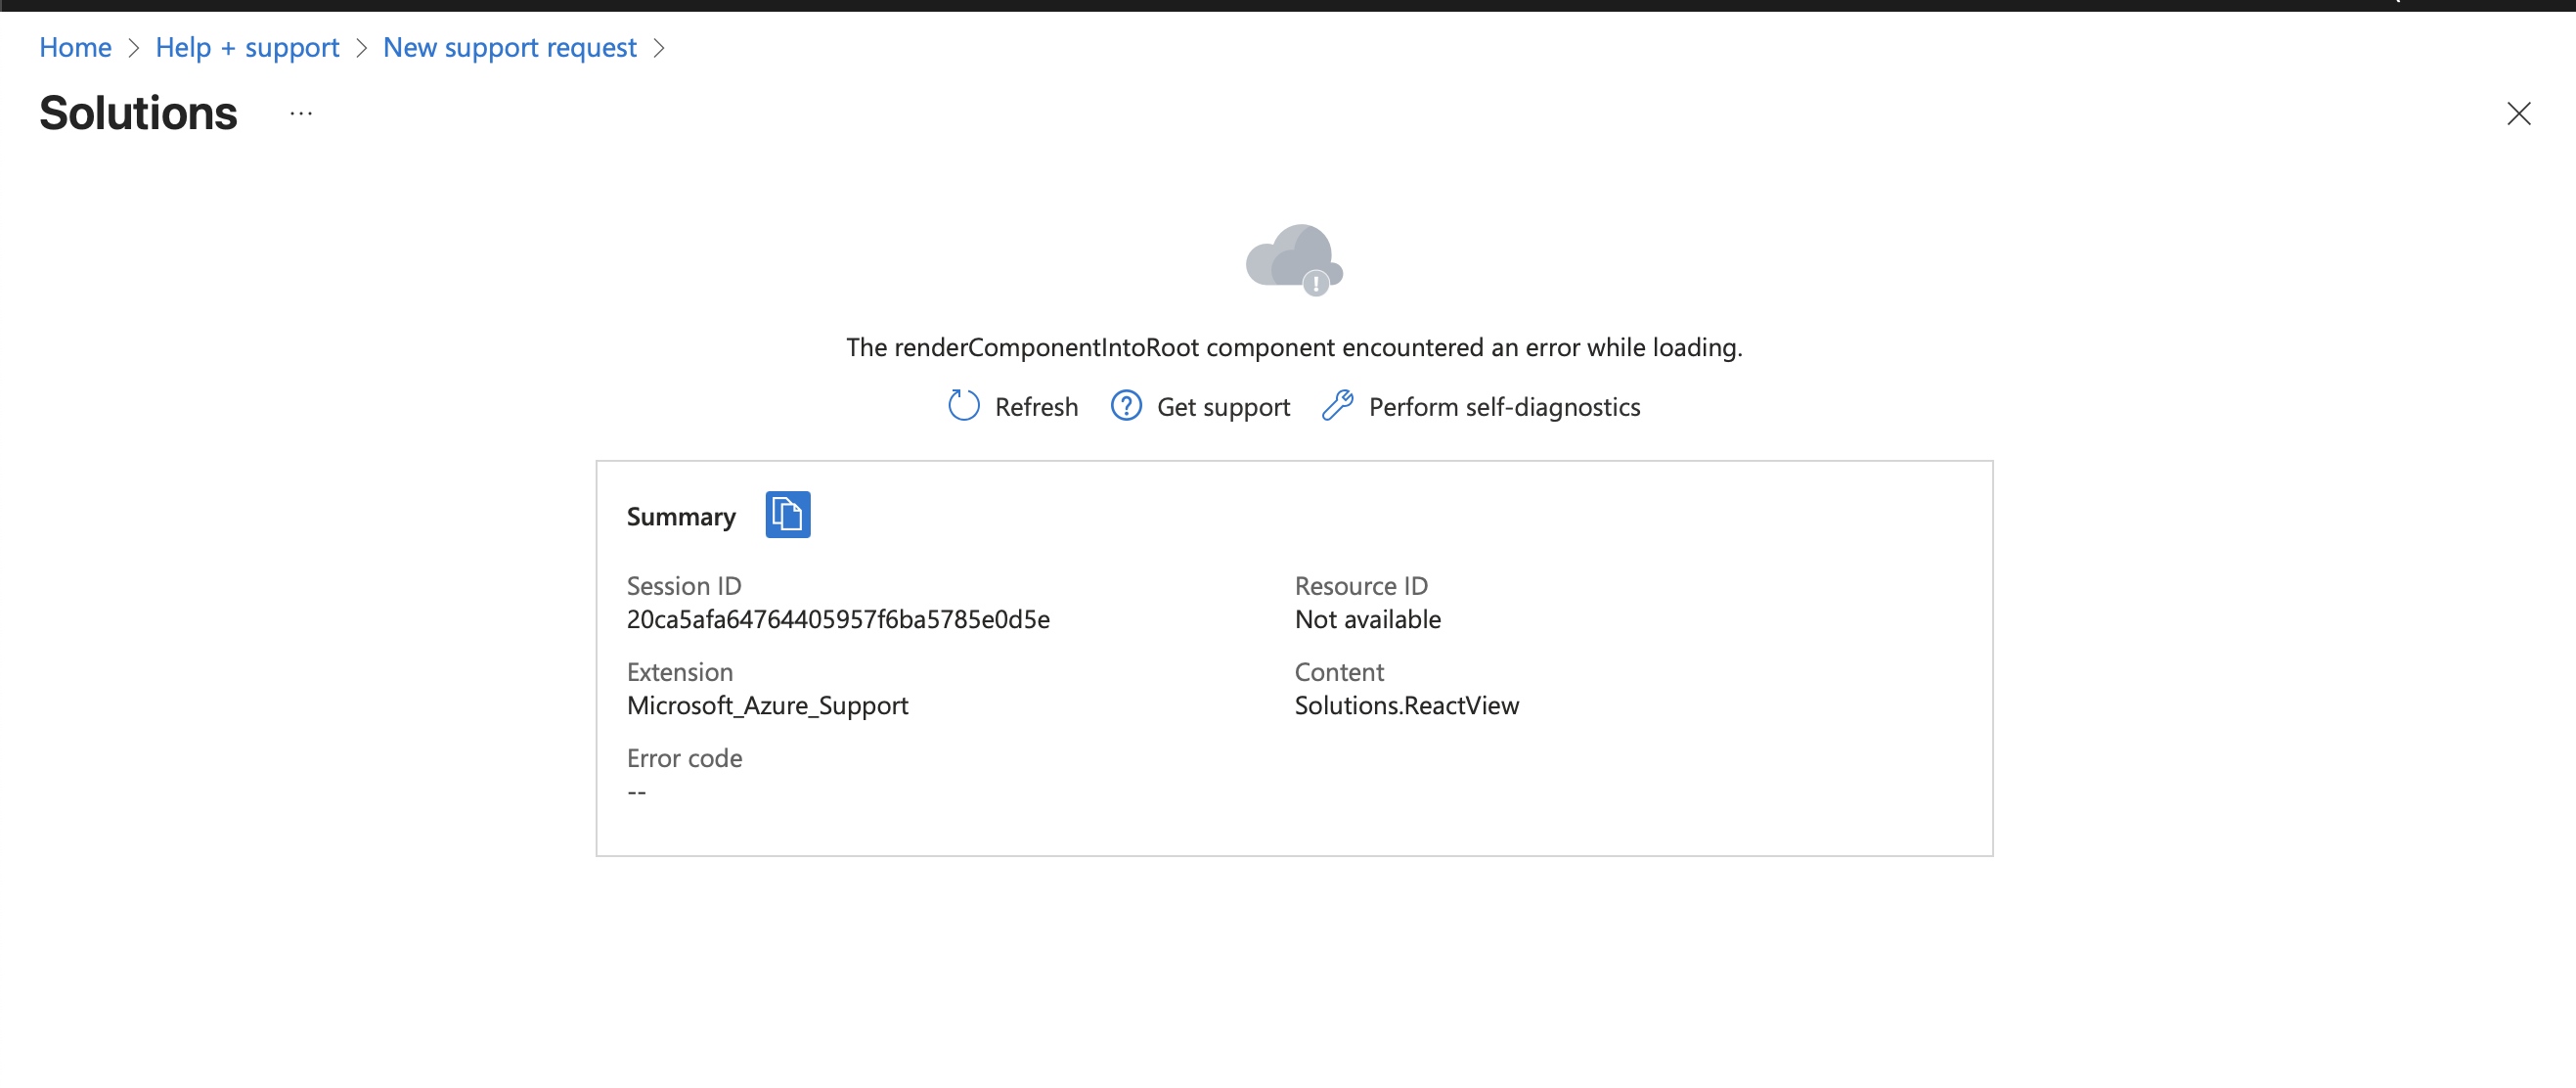
Task: Return to New support request breadcrumb
Action: tap(509, 47)
